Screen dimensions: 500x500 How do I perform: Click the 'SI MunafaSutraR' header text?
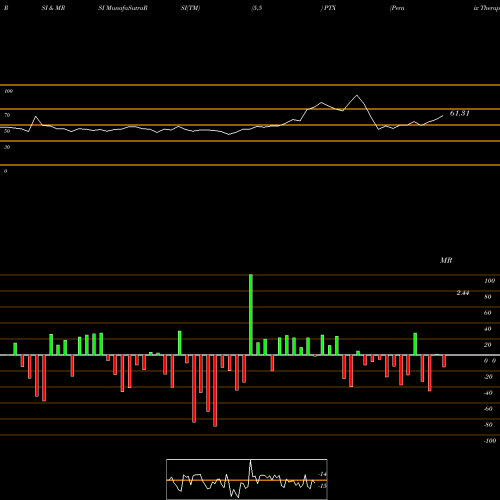123,8
